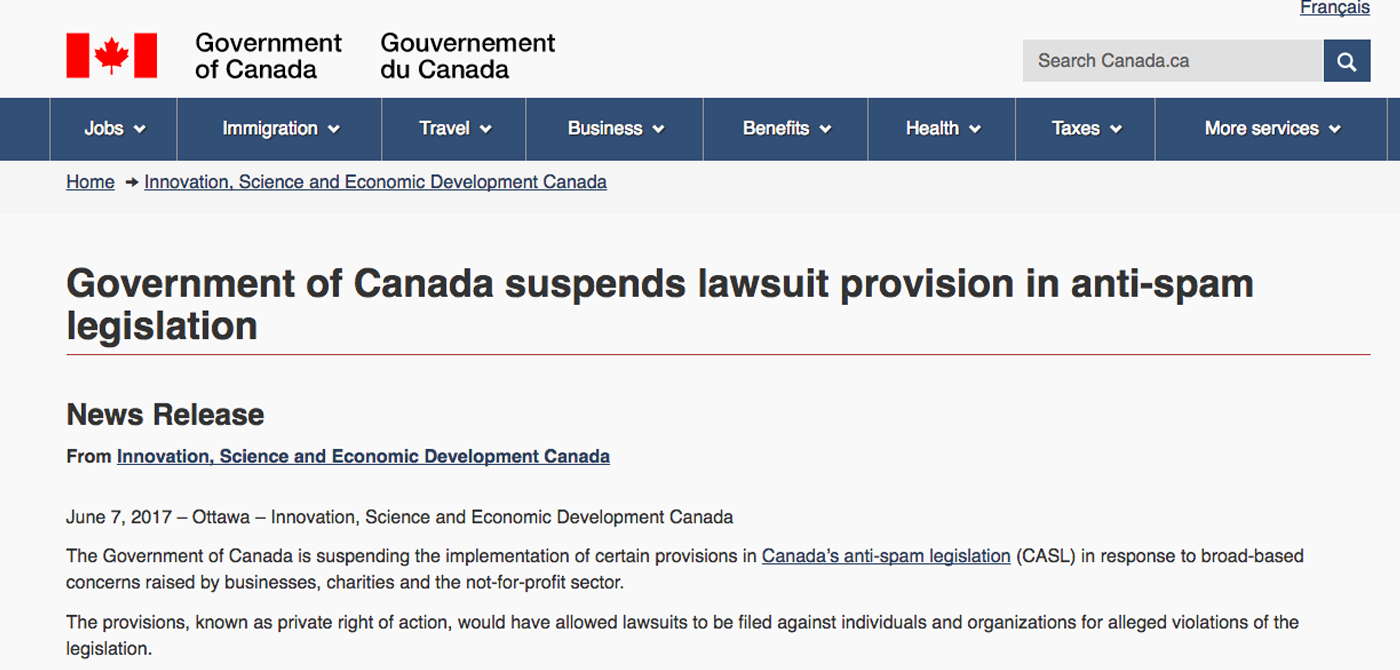Click the breadcrumb arrow after Home
The width and height of the screenshot is (1400, 670).
click(x=132, y=182)
